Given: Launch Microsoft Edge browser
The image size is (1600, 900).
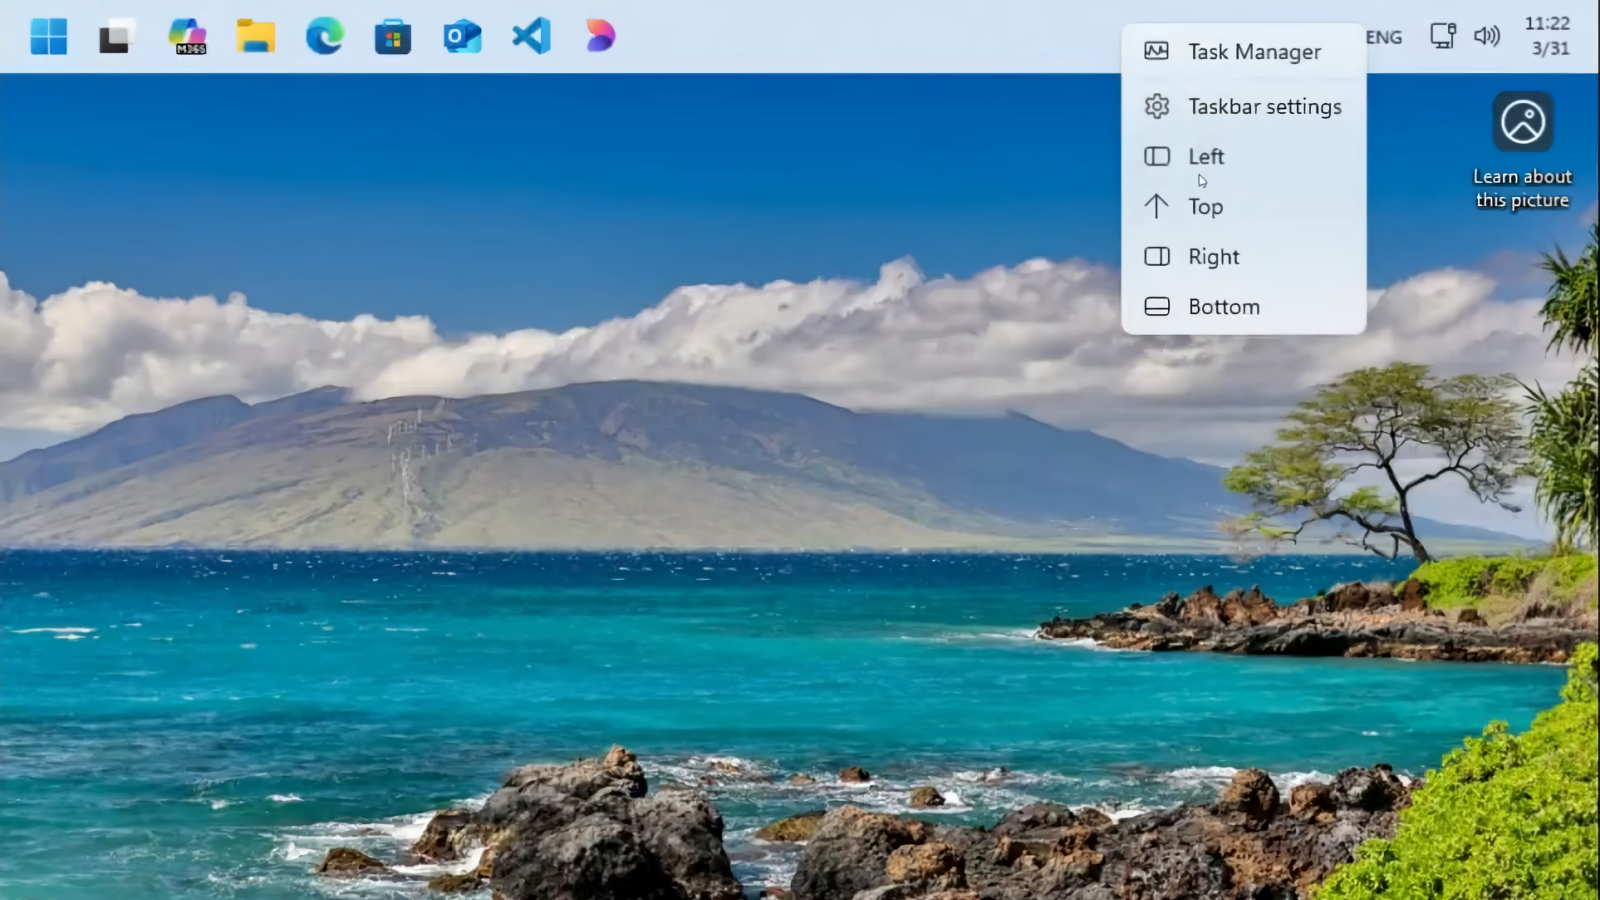Looking at the screenshot, I should 324,37.
